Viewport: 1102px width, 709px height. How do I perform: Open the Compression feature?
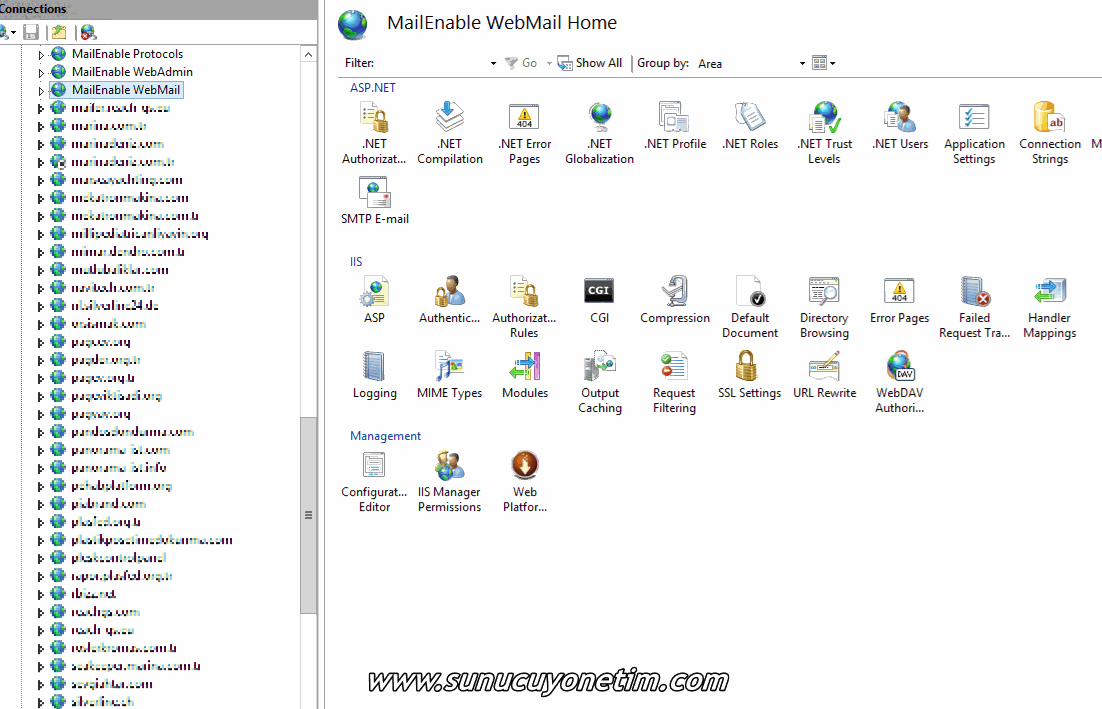(x=675, y=300)
